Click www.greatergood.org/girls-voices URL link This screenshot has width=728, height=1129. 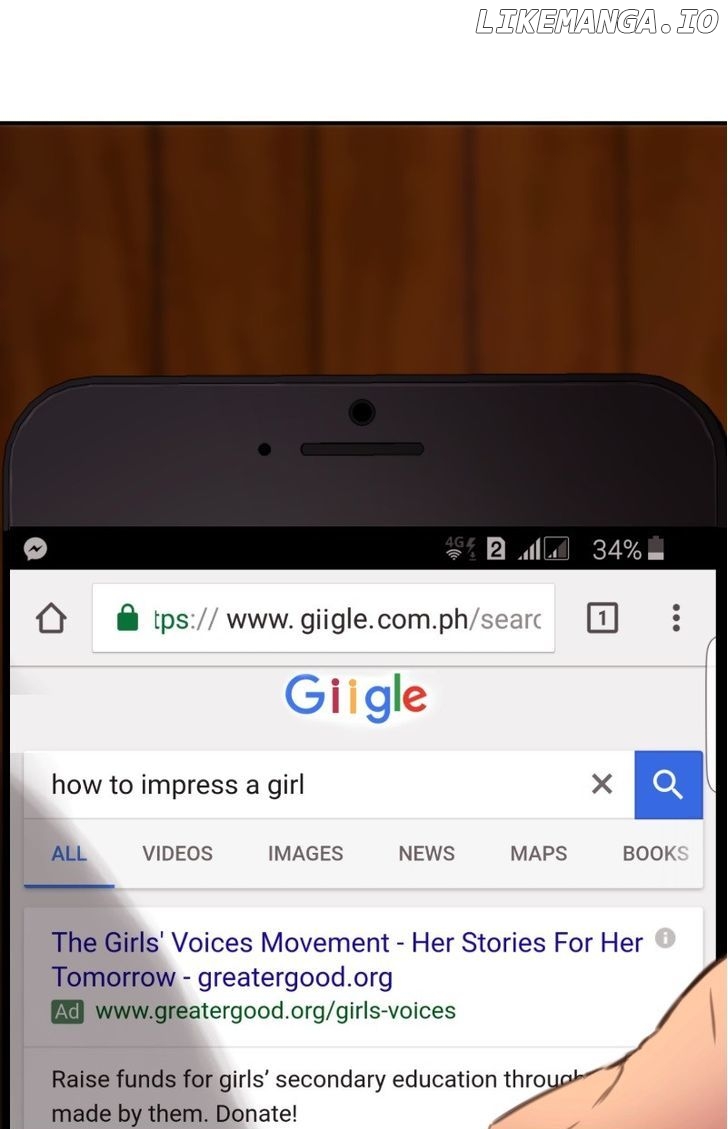tap(275, 1011)
